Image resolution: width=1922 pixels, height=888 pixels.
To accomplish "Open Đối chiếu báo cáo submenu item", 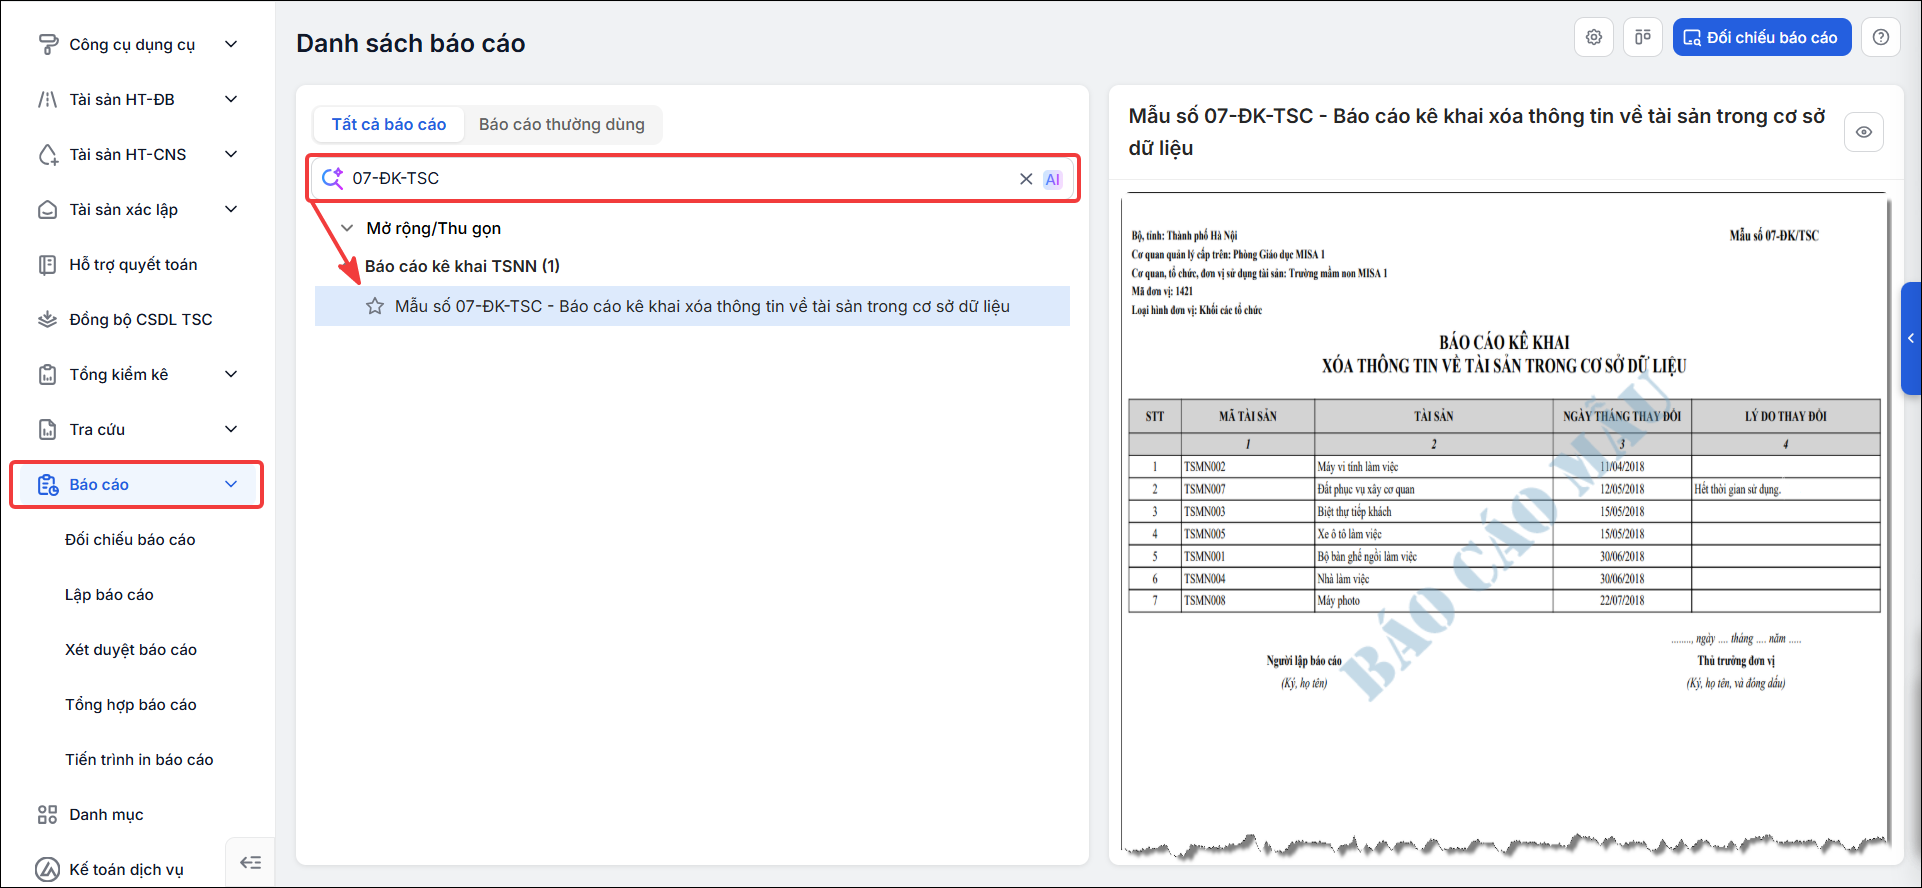I will pos(130,539).
